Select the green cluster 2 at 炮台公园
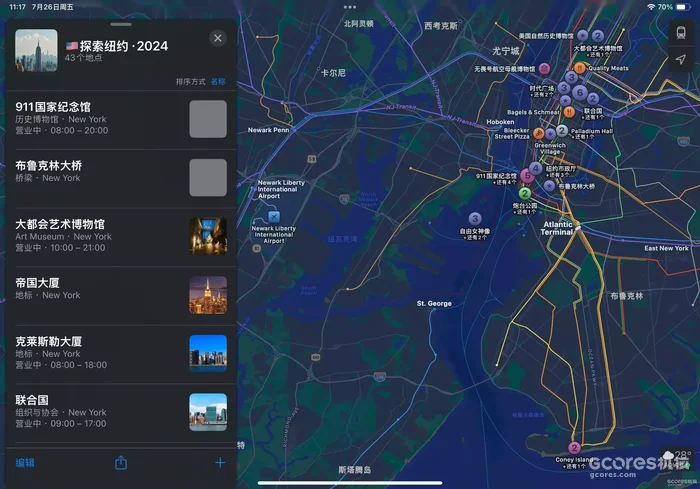The height and width of the screenshot is (489, 700). (525, 193)
